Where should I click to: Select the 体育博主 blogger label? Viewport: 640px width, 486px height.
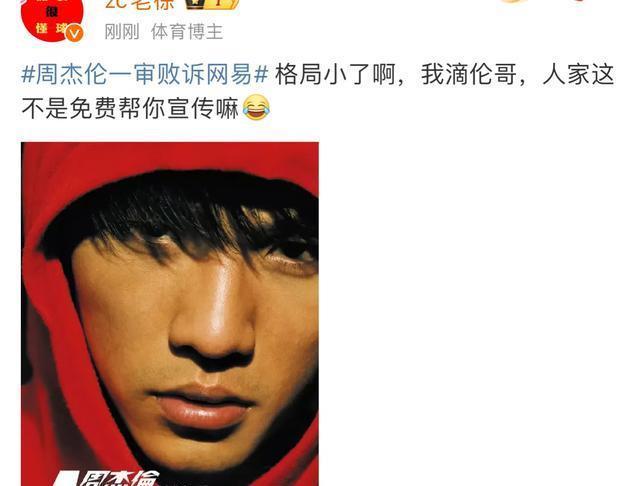187,32
